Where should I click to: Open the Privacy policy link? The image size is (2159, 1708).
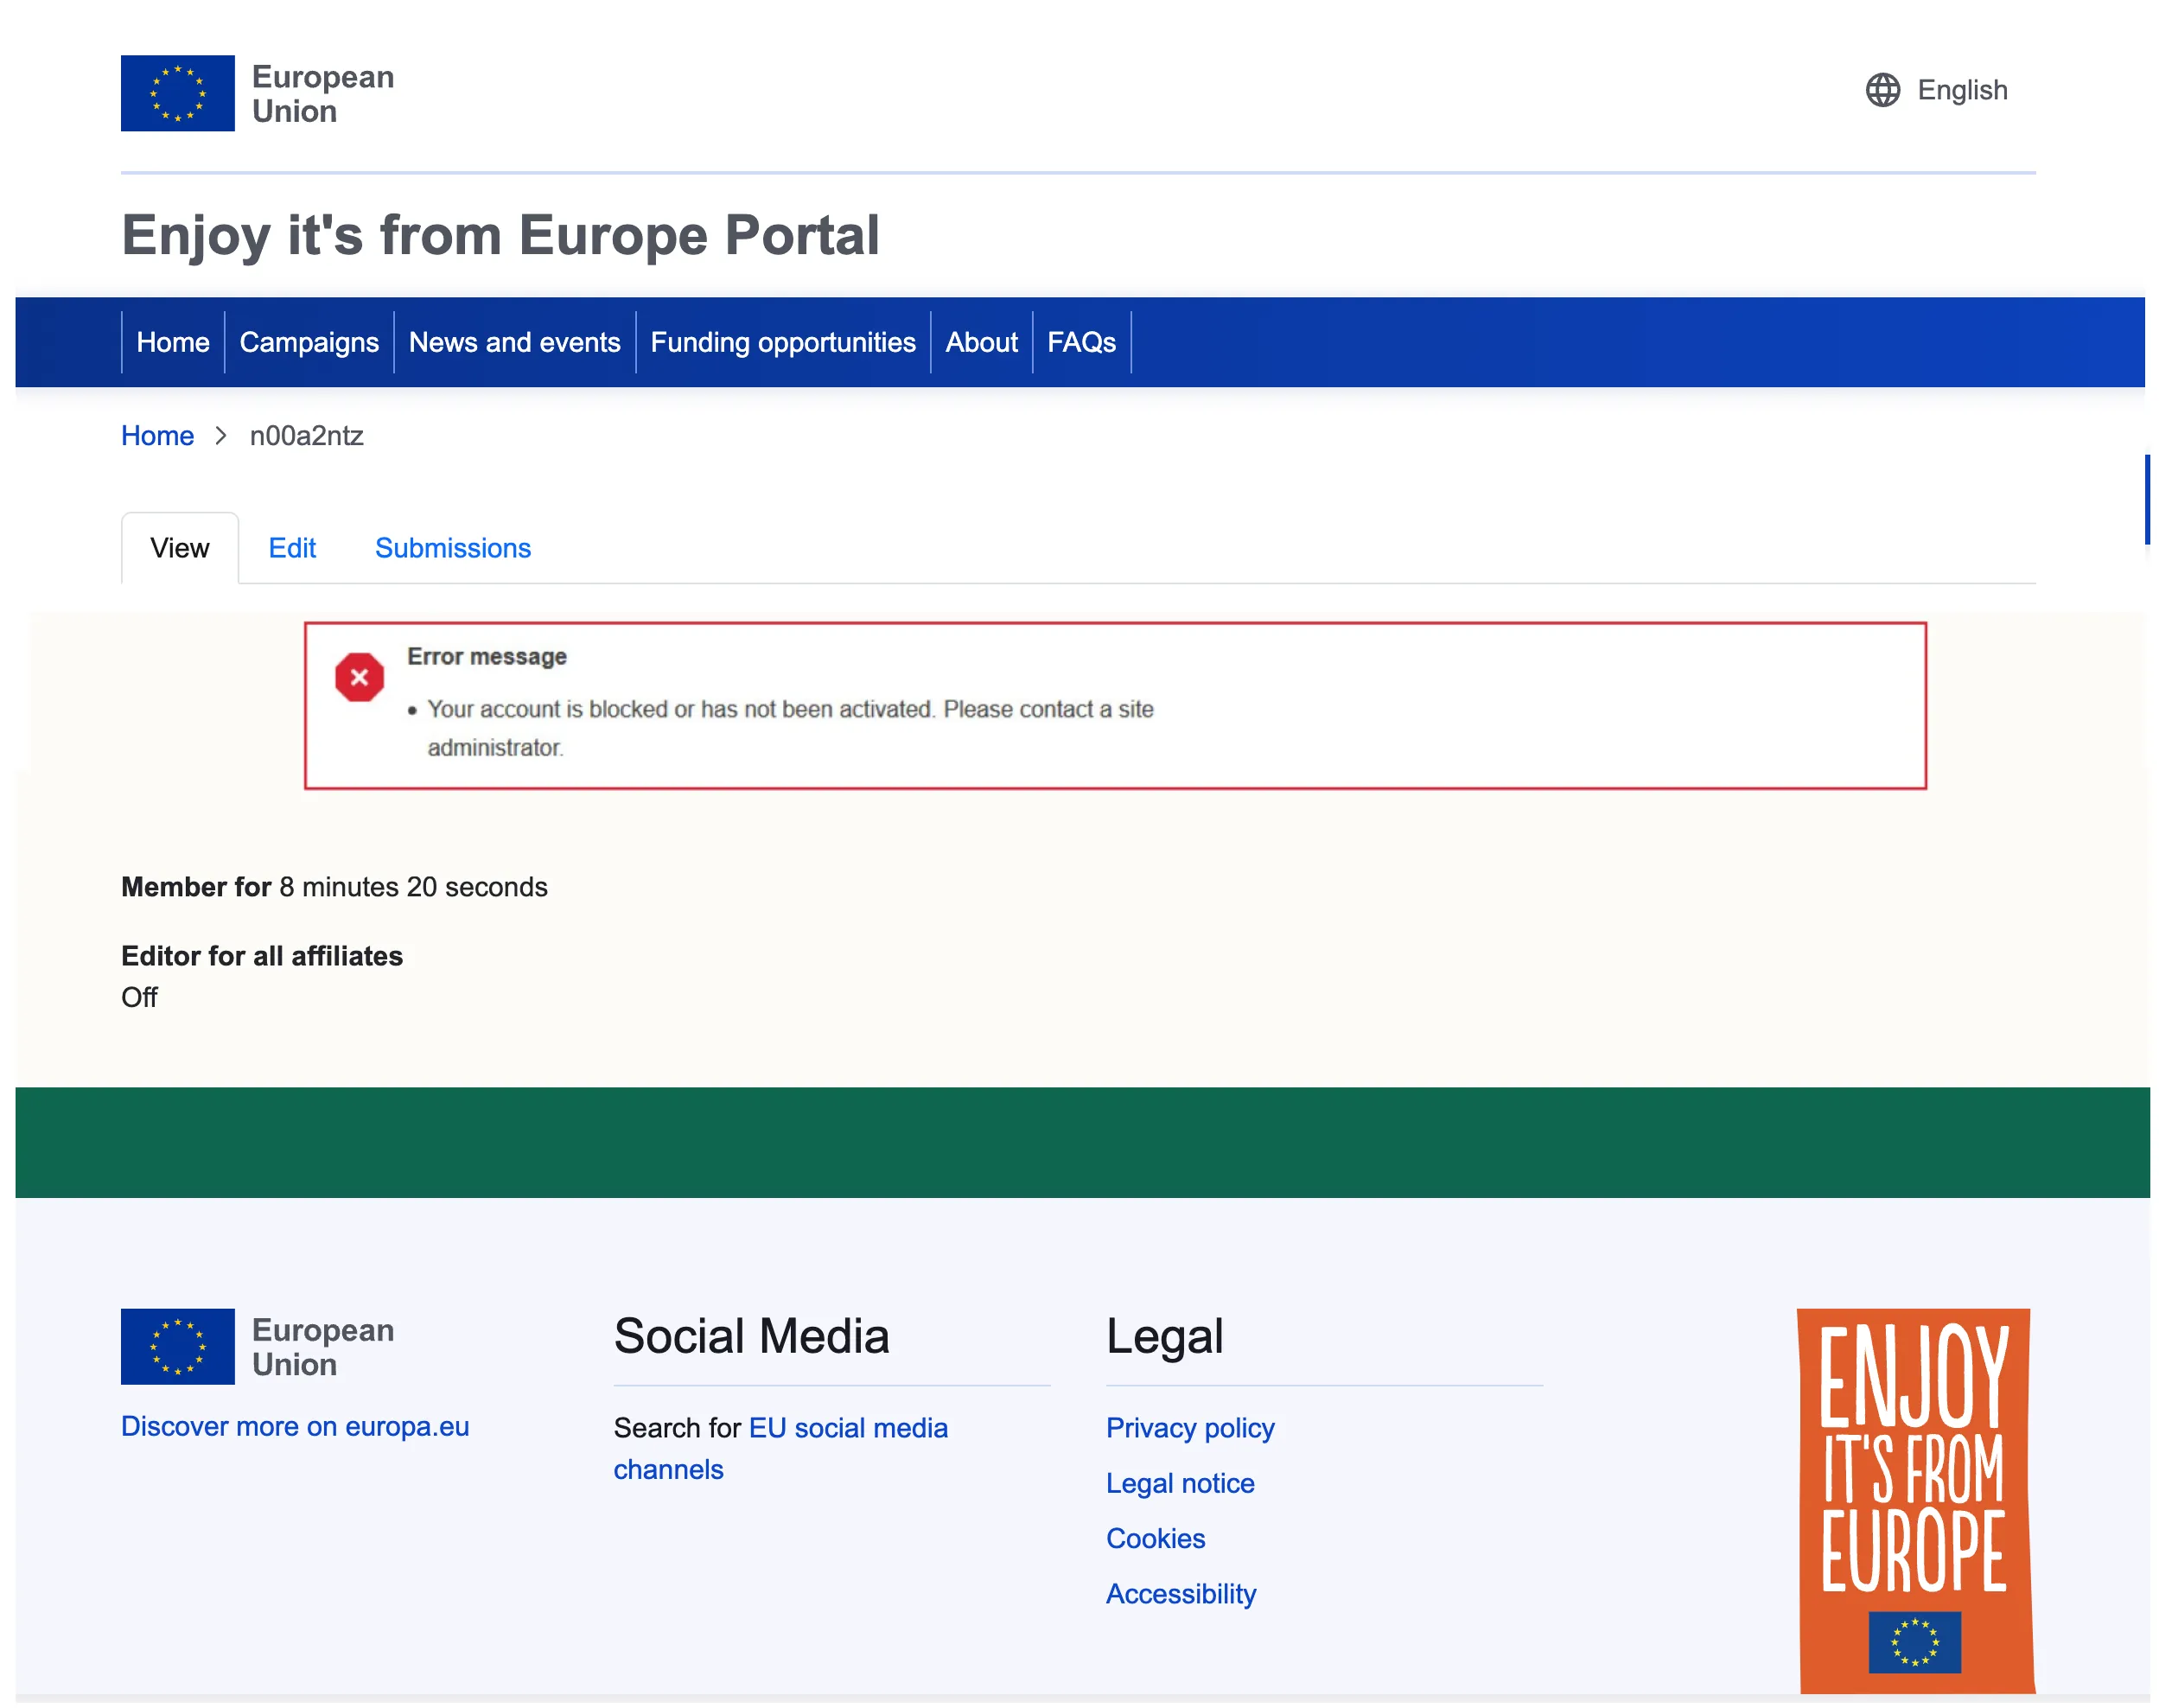tap(1189, 1428)
